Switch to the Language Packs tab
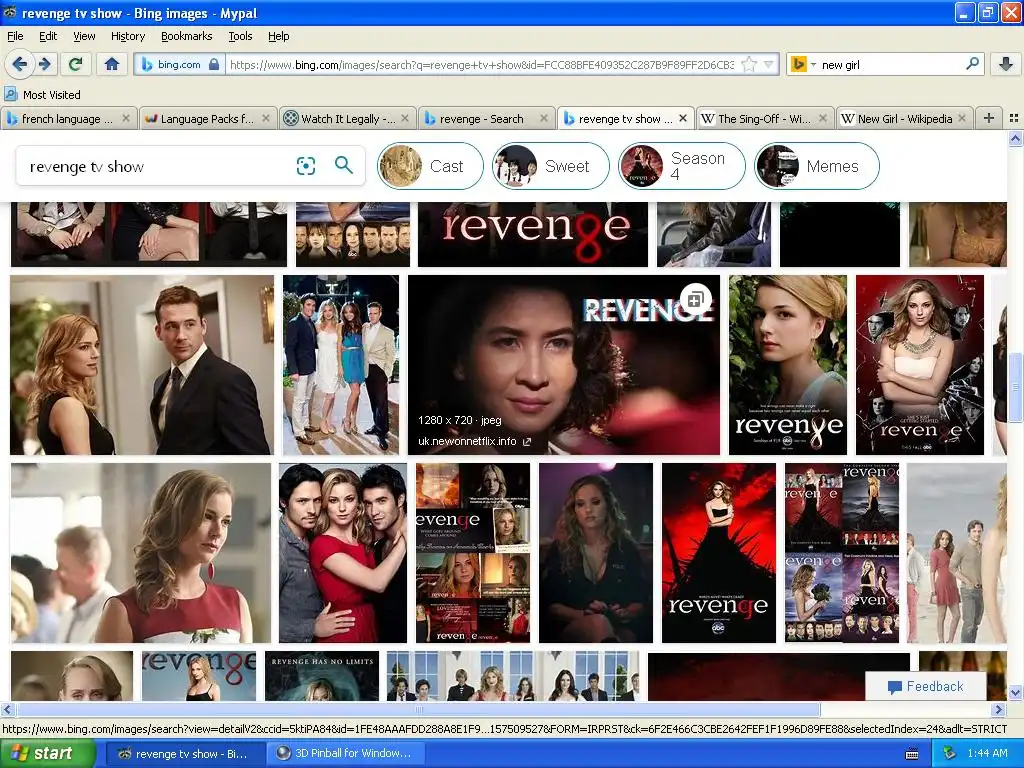 tap(208, 118)
